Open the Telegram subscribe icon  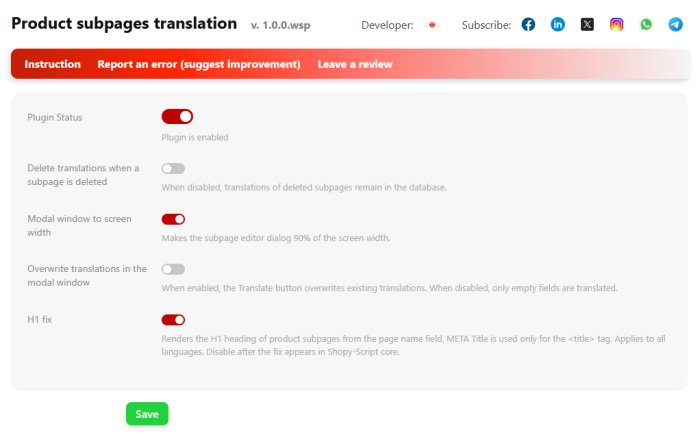pos(675,25)
